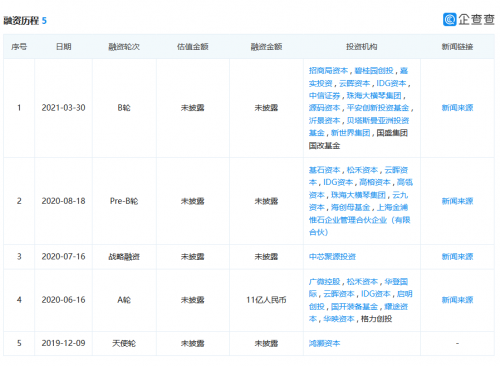
Task: Open the 海创母基金 investor link
Action: click(x=351, y=208)
